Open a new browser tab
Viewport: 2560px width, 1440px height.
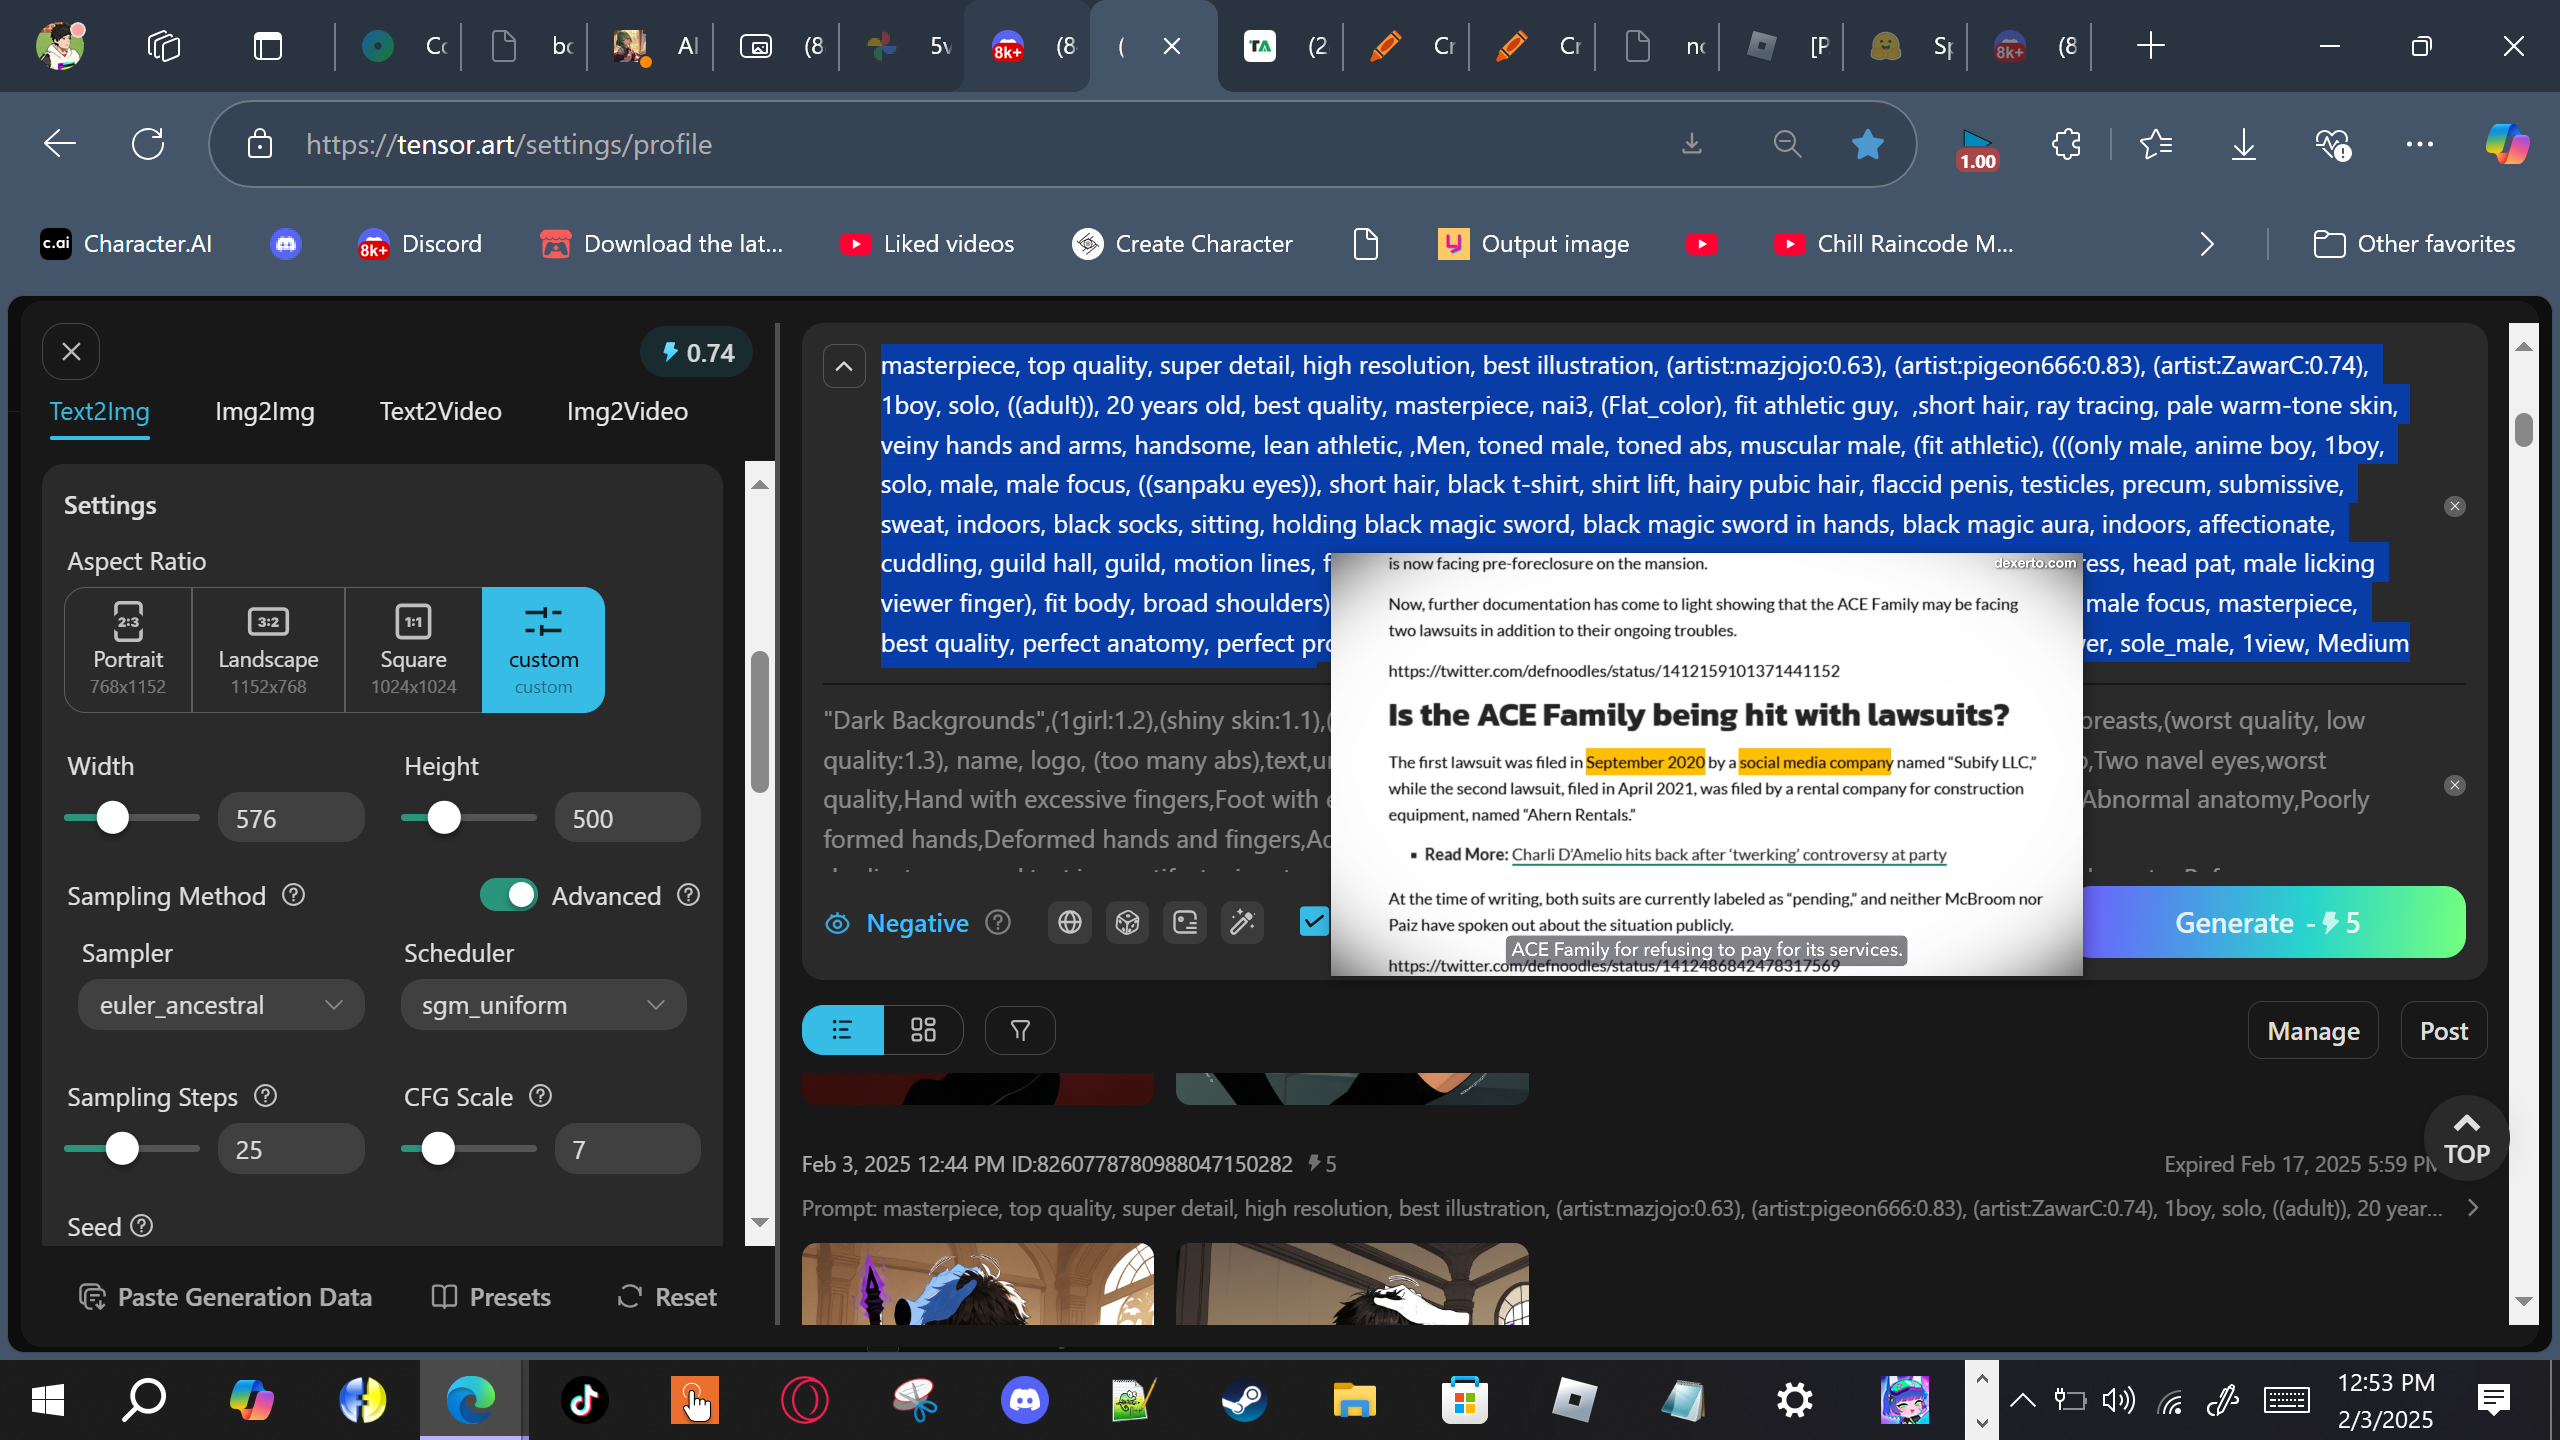(2150, 46)
